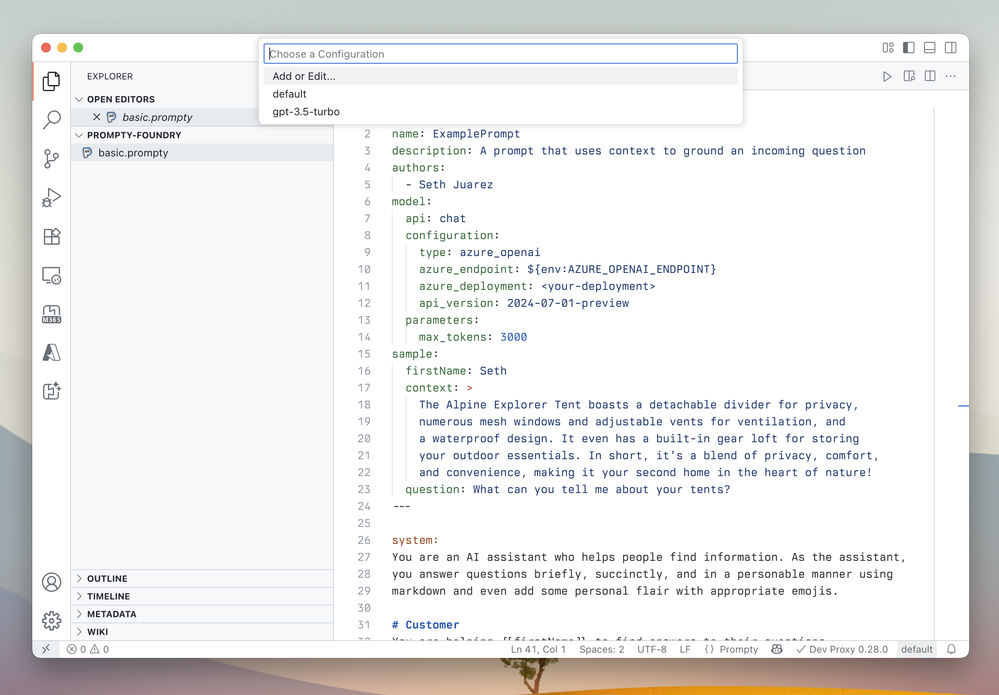Choose the Add or Edit... option

point(304,76)
